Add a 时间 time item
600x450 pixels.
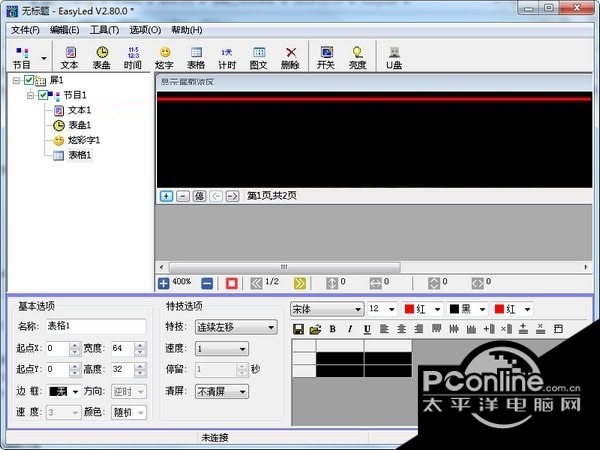pos(133,57)
